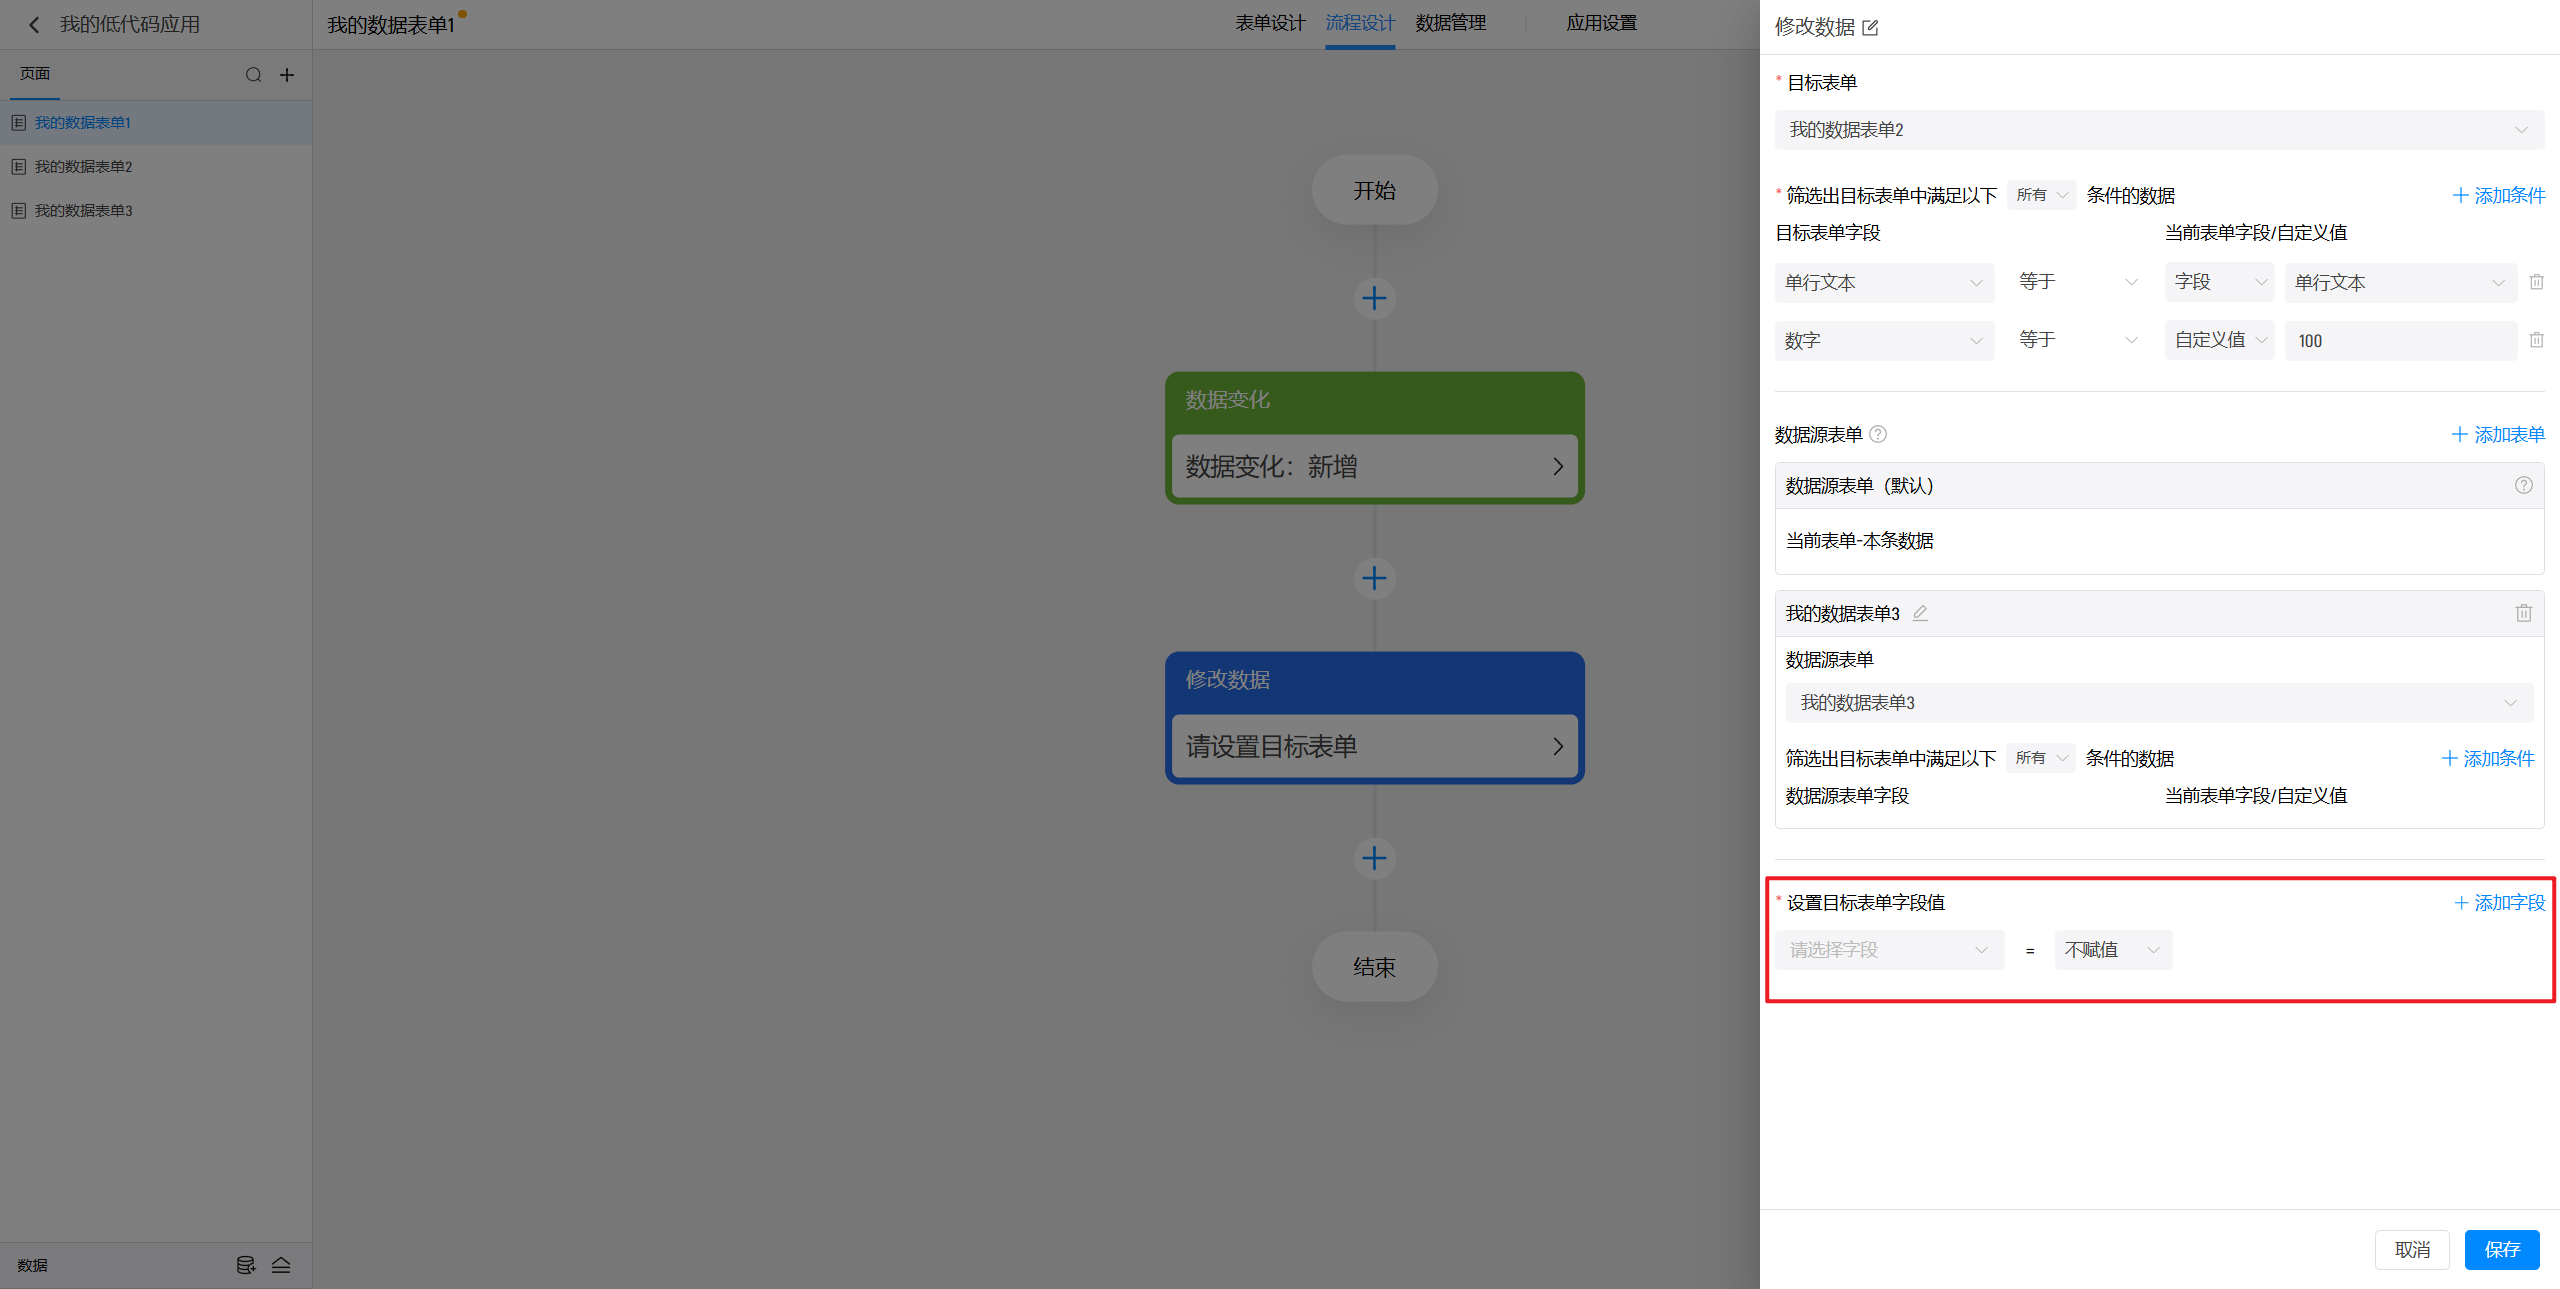Click the value input containing 100
This screenshot has height=1289, width=2560.
click(2400, 341)
